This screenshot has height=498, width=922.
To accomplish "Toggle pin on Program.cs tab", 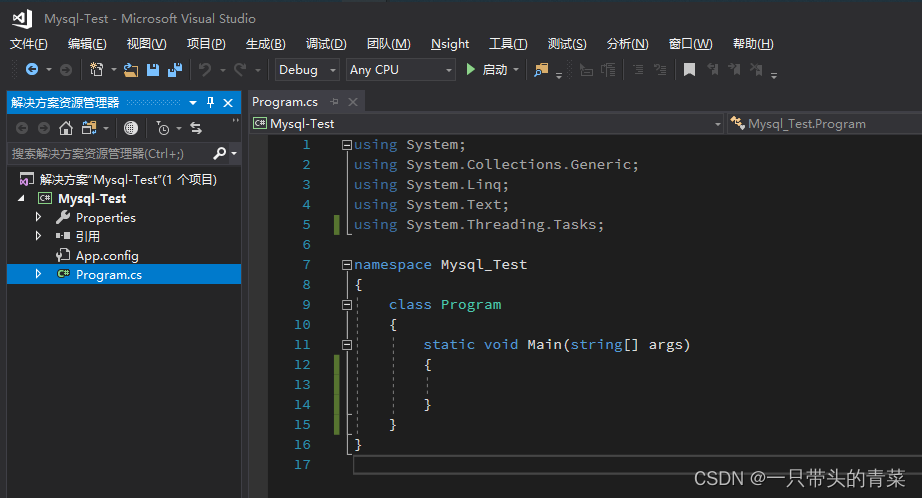I will click(x=335, y=102).
